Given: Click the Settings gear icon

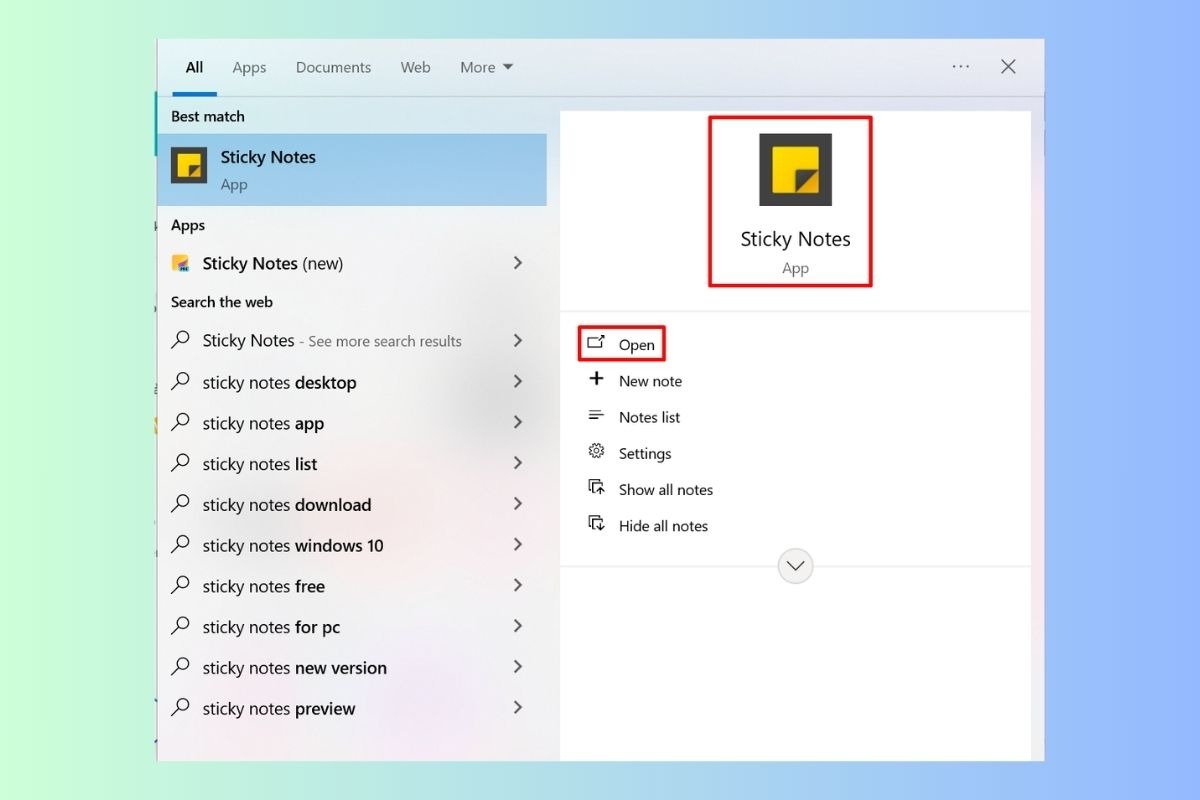Looking at the screenshot, I should pyautogui.click(x=596, y=452).
